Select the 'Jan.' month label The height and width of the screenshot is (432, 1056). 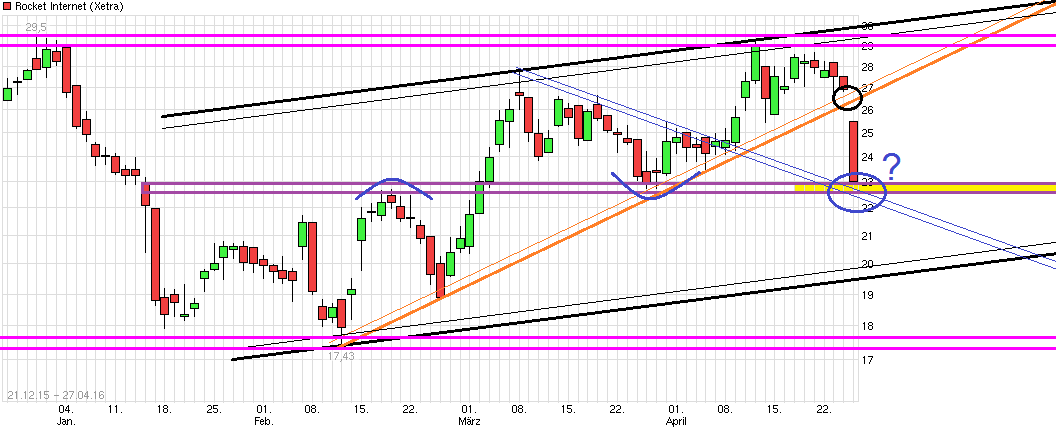tap(66, 421)
